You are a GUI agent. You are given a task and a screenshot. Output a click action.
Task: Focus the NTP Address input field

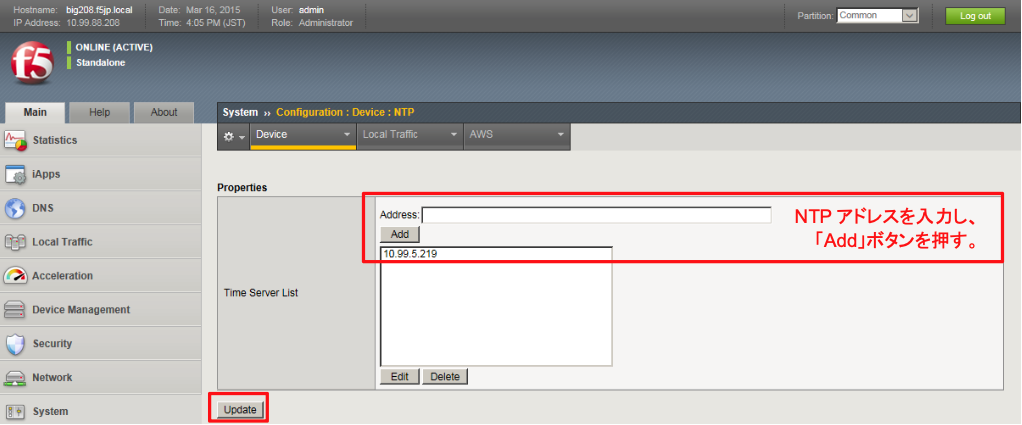[x=596, y=214]
